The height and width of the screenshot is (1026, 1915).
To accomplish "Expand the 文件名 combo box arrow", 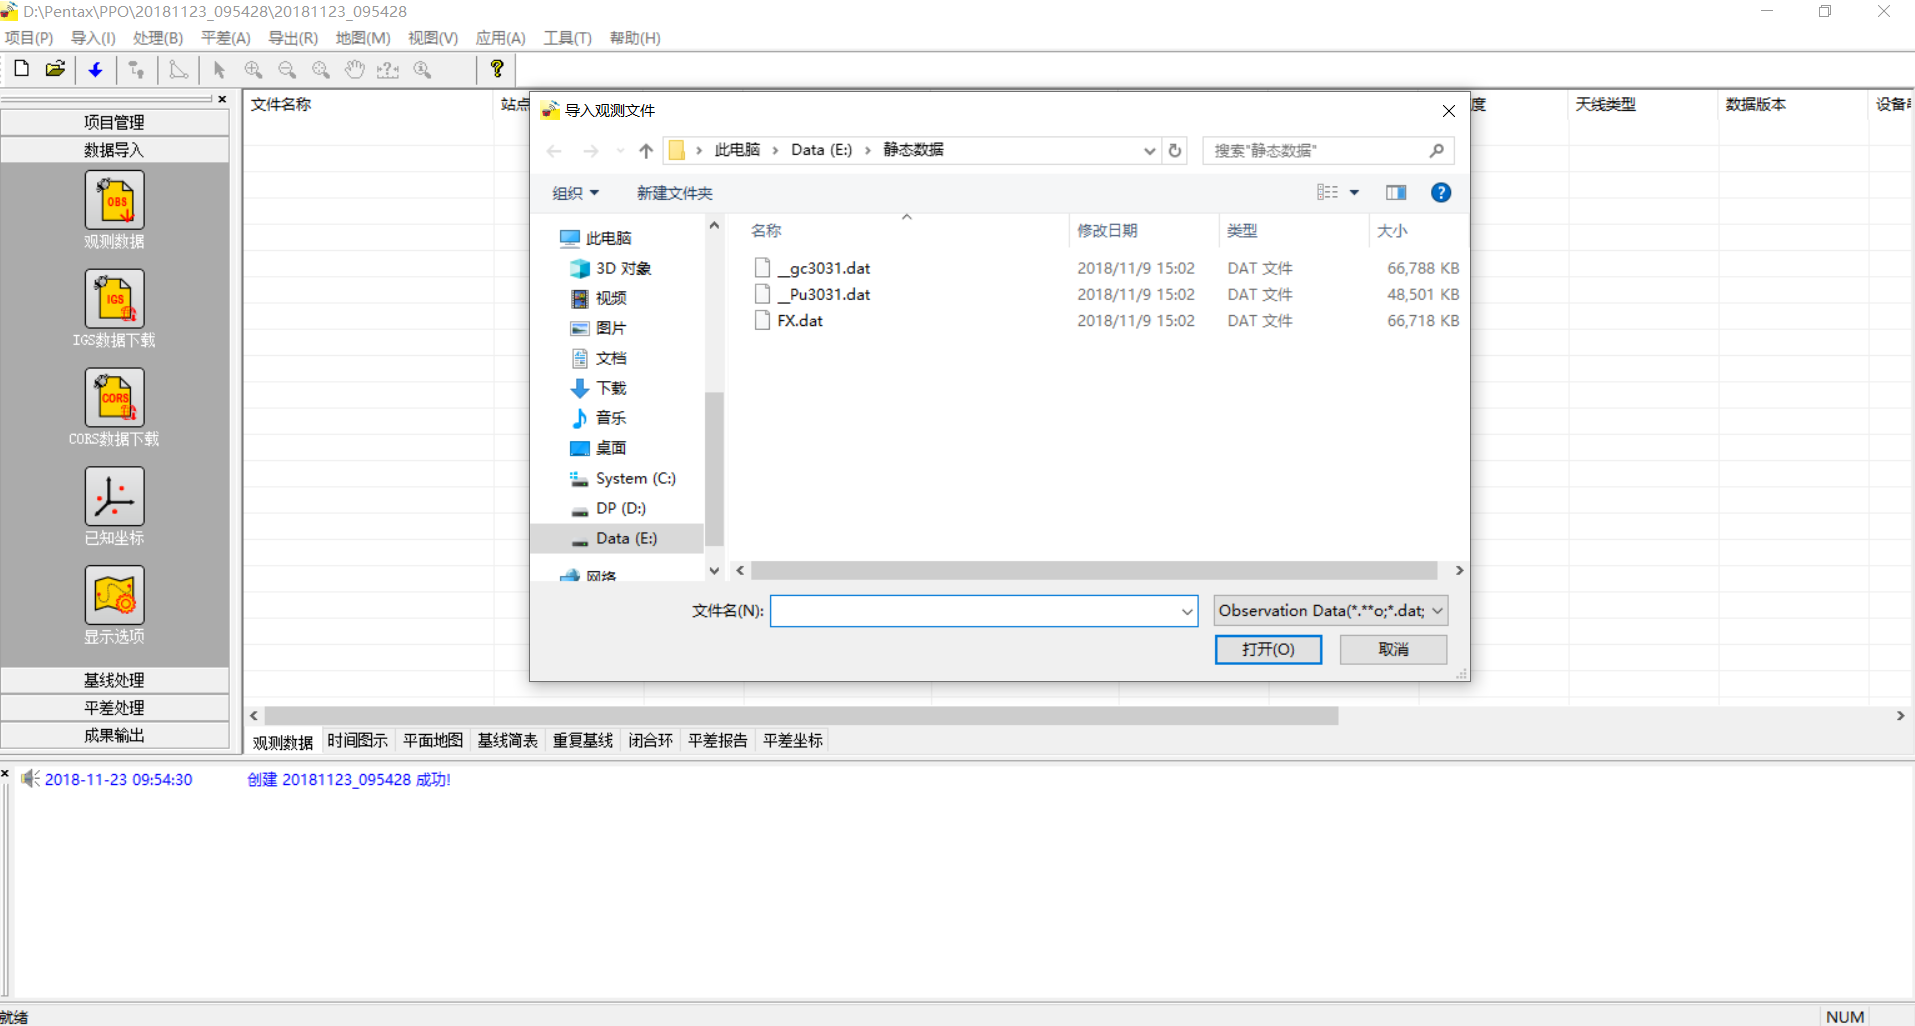I will coord(1186,611).
